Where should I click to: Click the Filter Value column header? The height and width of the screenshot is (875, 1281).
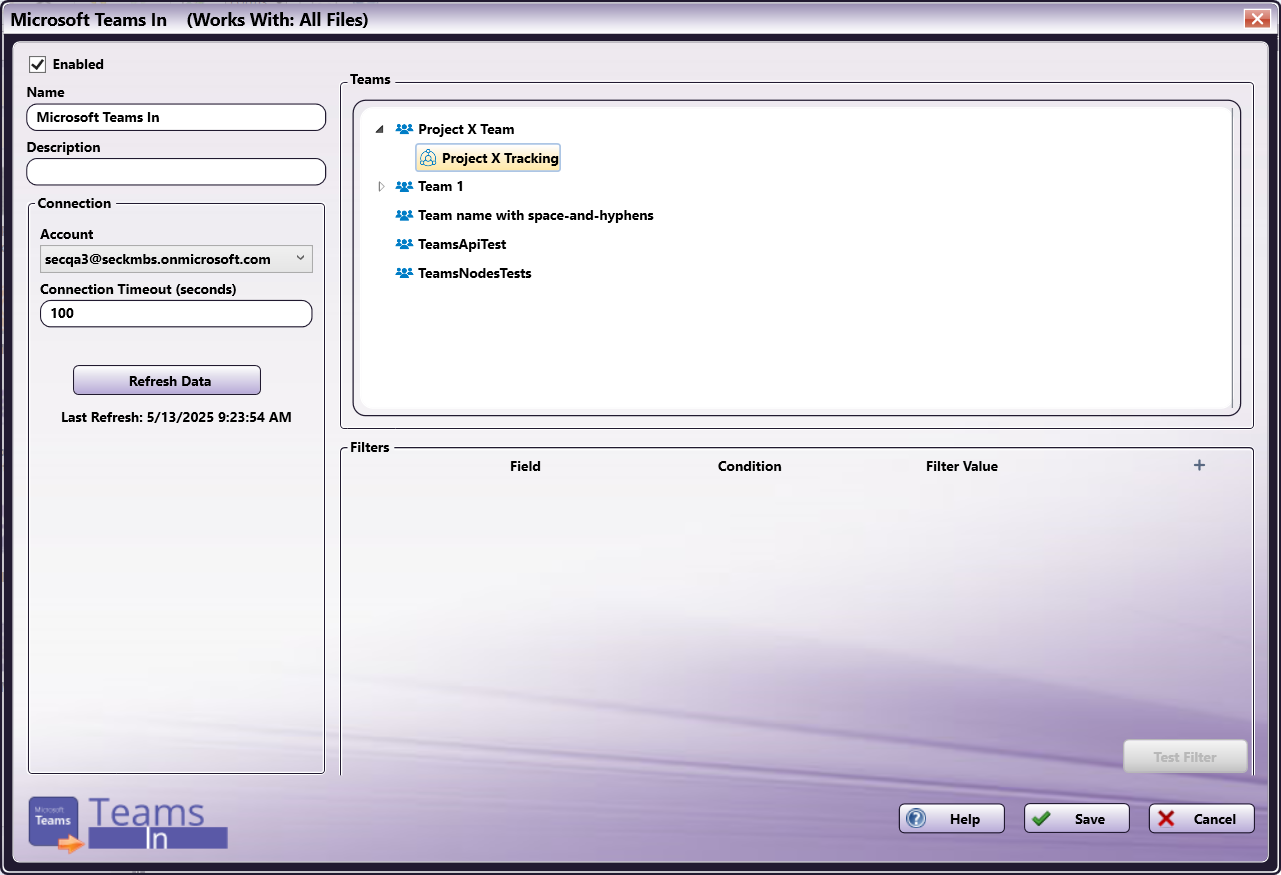[962, 466]
